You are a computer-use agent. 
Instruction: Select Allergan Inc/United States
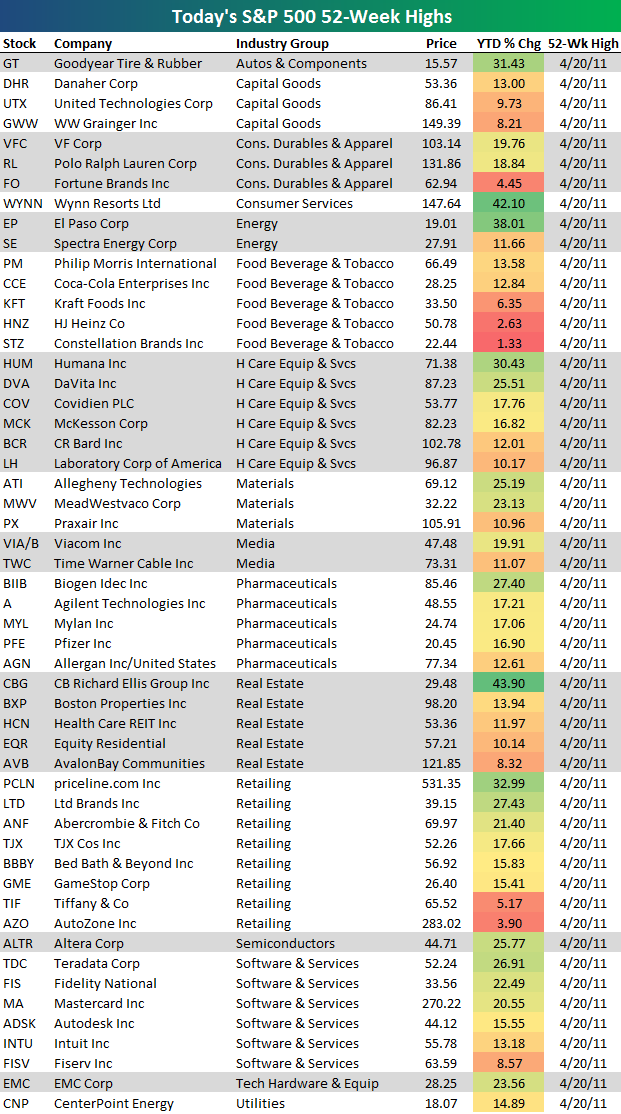coord(135,663)
